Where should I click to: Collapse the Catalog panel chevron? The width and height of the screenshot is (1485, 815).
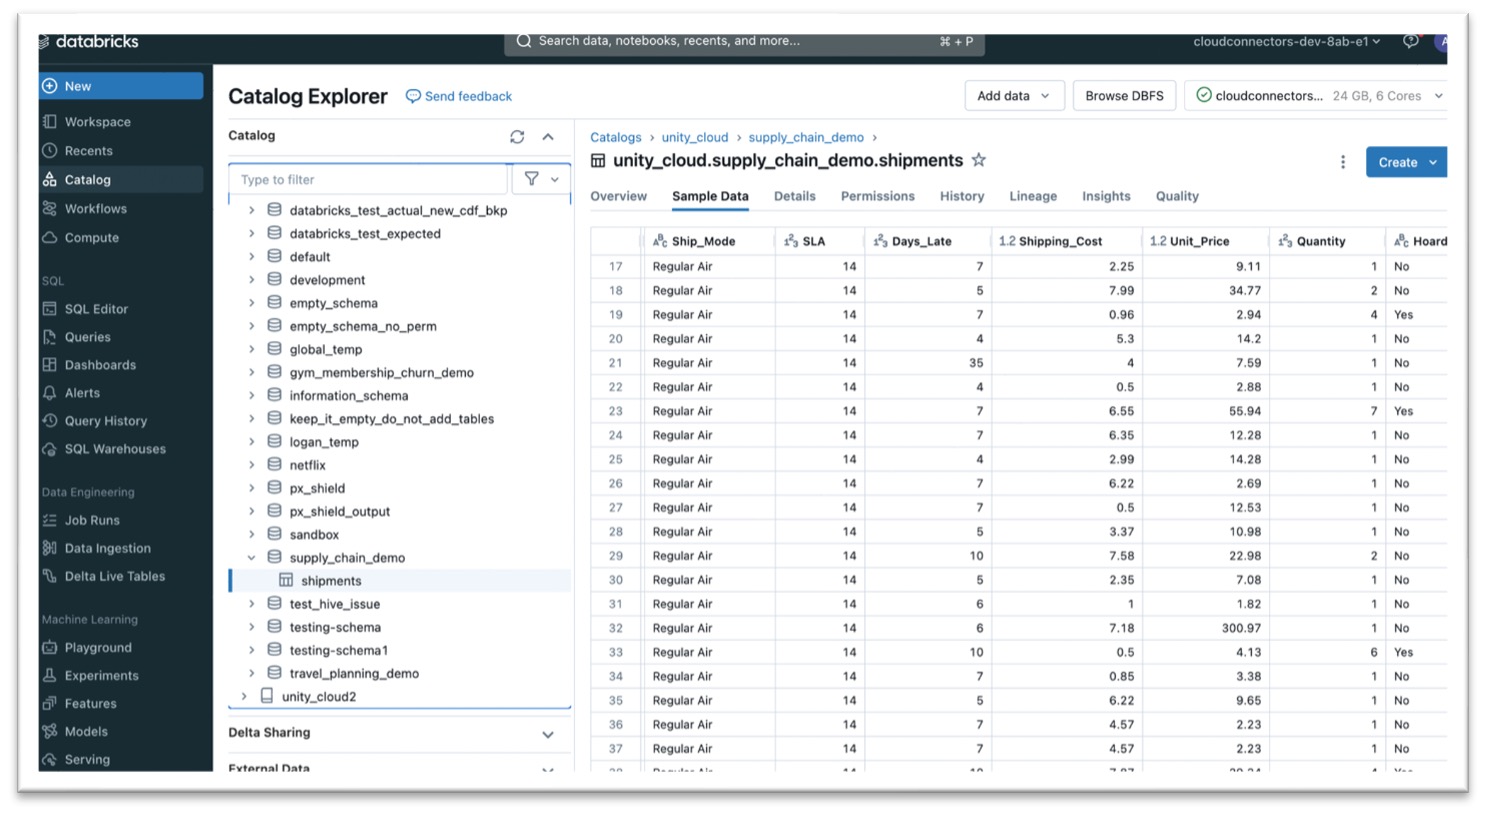click(x=548, y=136)
